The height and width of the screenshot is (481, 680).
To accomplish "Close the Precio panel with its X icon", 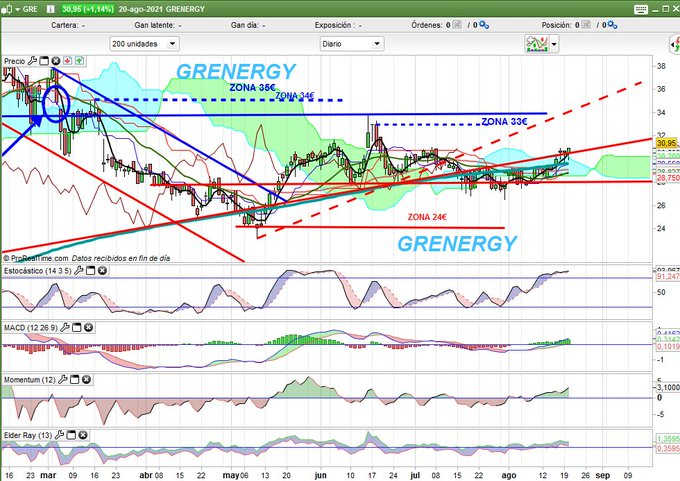I will [56, 61].
